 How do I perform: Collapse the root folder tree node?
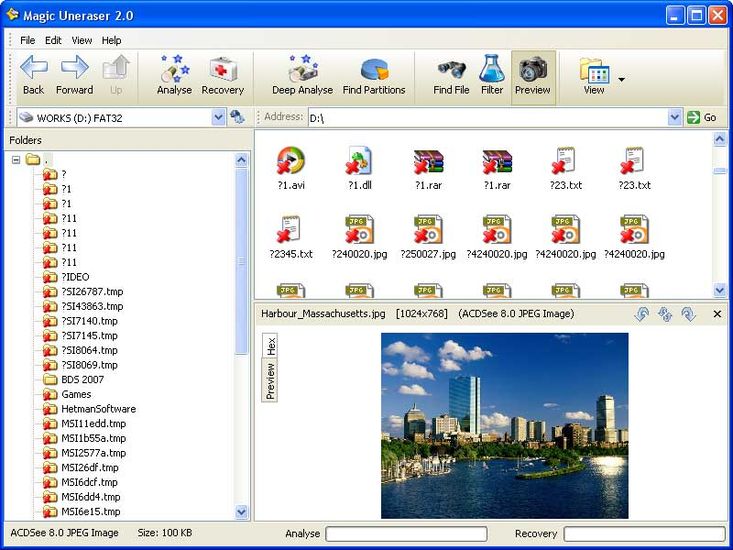click(16, 160)
